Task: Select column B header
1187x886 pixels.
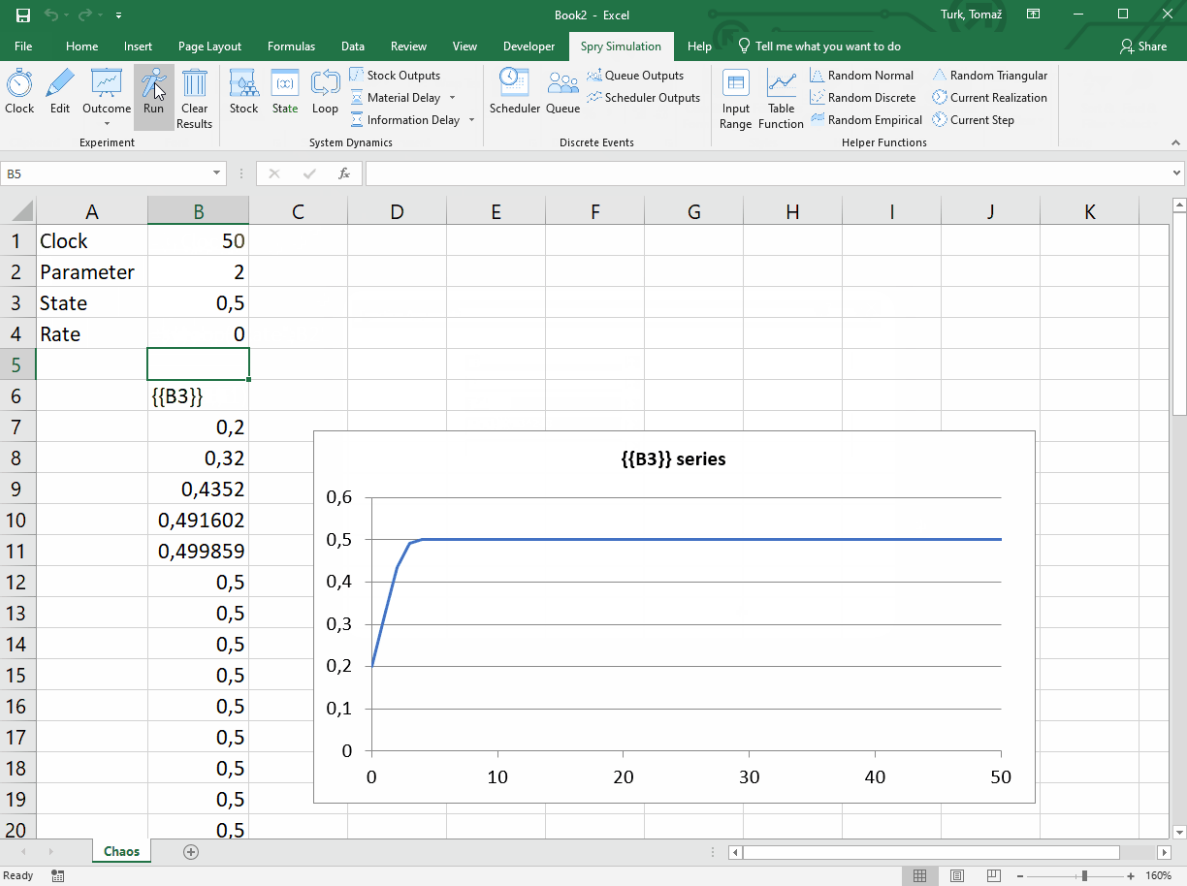Action: tap(198, 211)
